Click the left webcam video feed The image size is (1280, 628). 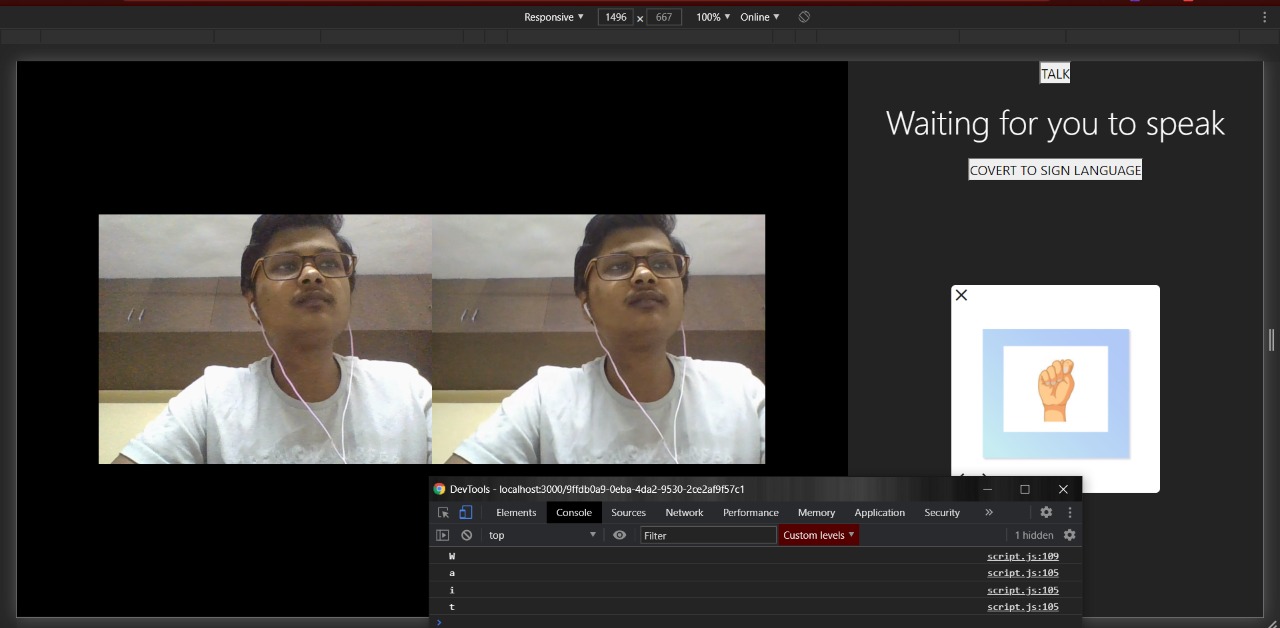pos(265,339)
